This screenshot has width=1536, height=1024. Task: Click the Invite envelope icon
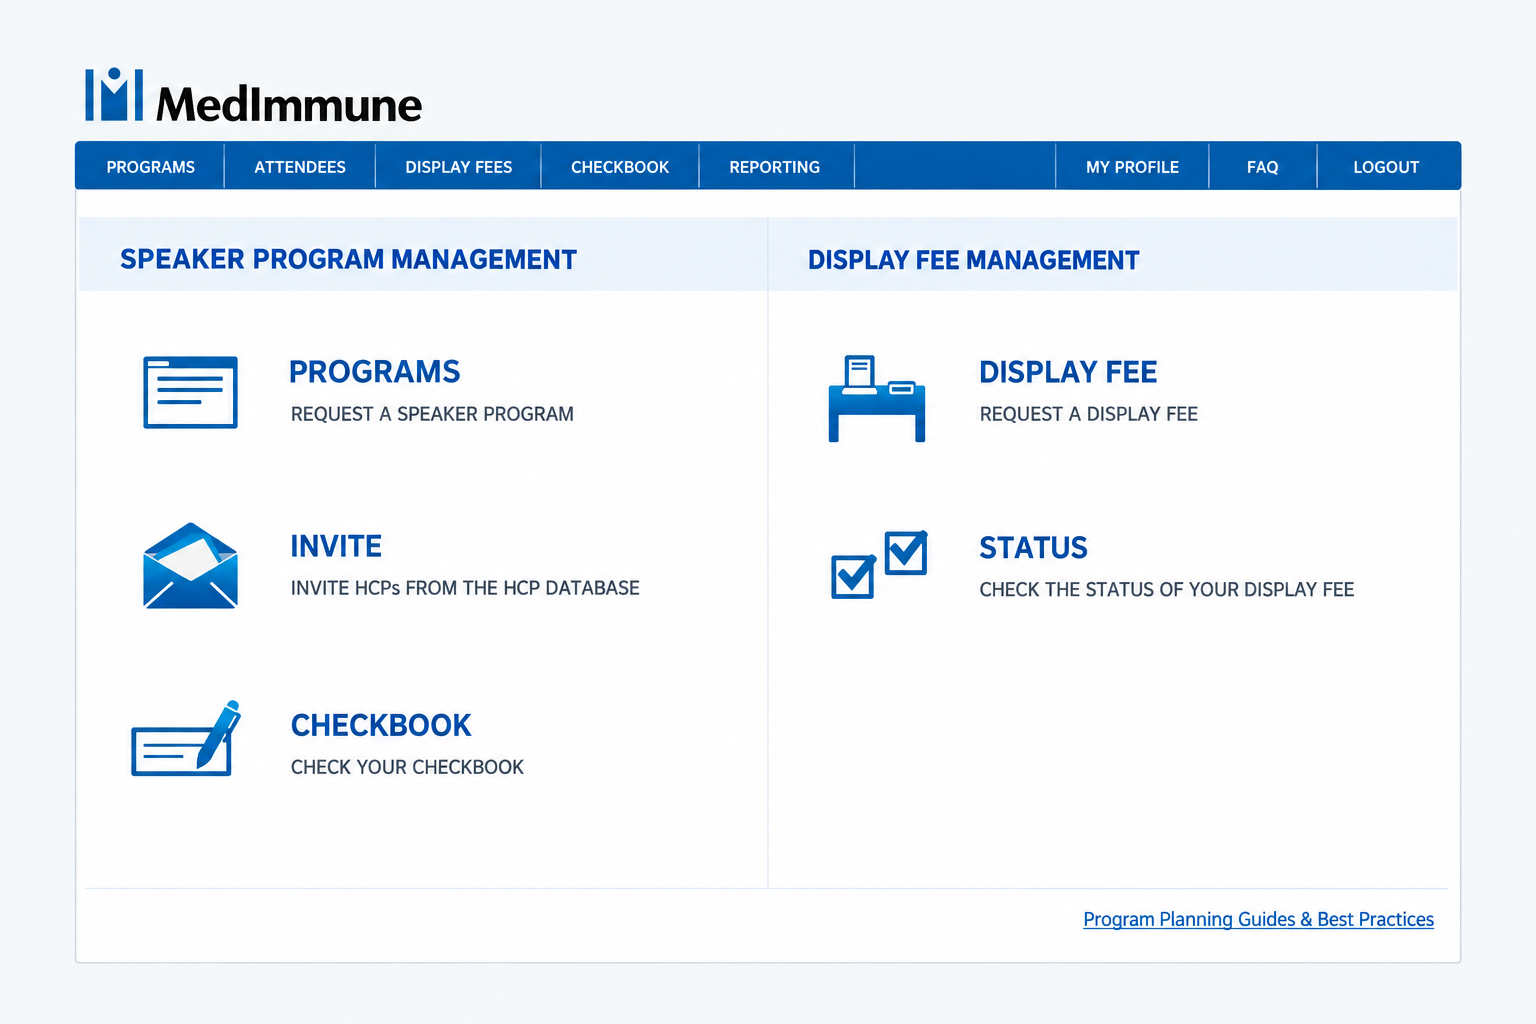[x=190, y=566]
